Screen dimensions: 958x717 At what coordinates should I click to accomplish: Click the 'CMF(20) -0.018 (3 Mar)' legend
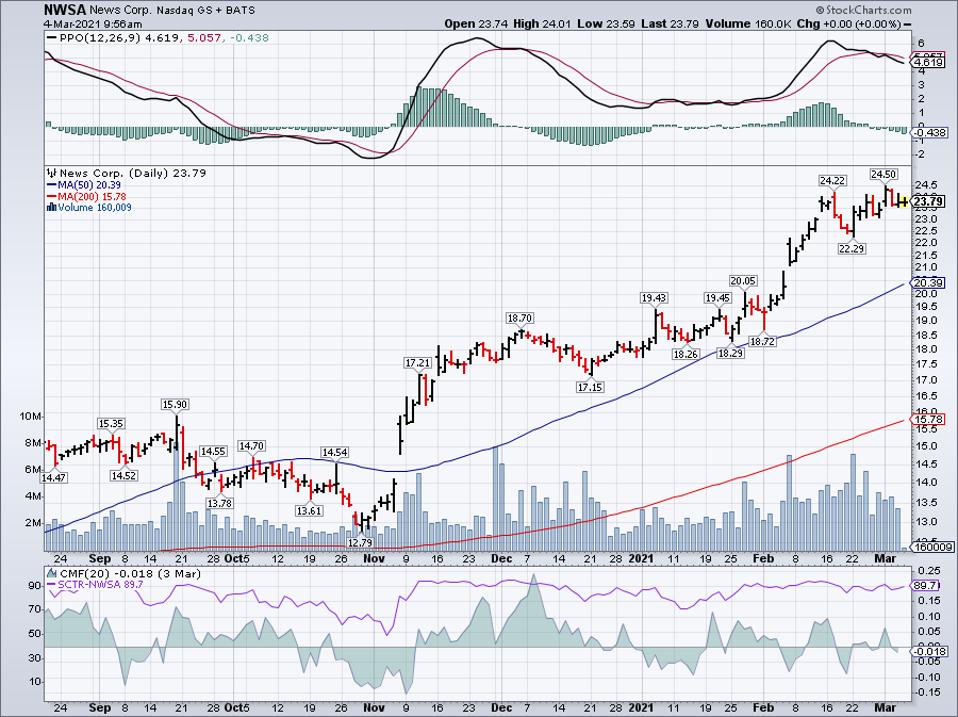[x=130, y=574]
